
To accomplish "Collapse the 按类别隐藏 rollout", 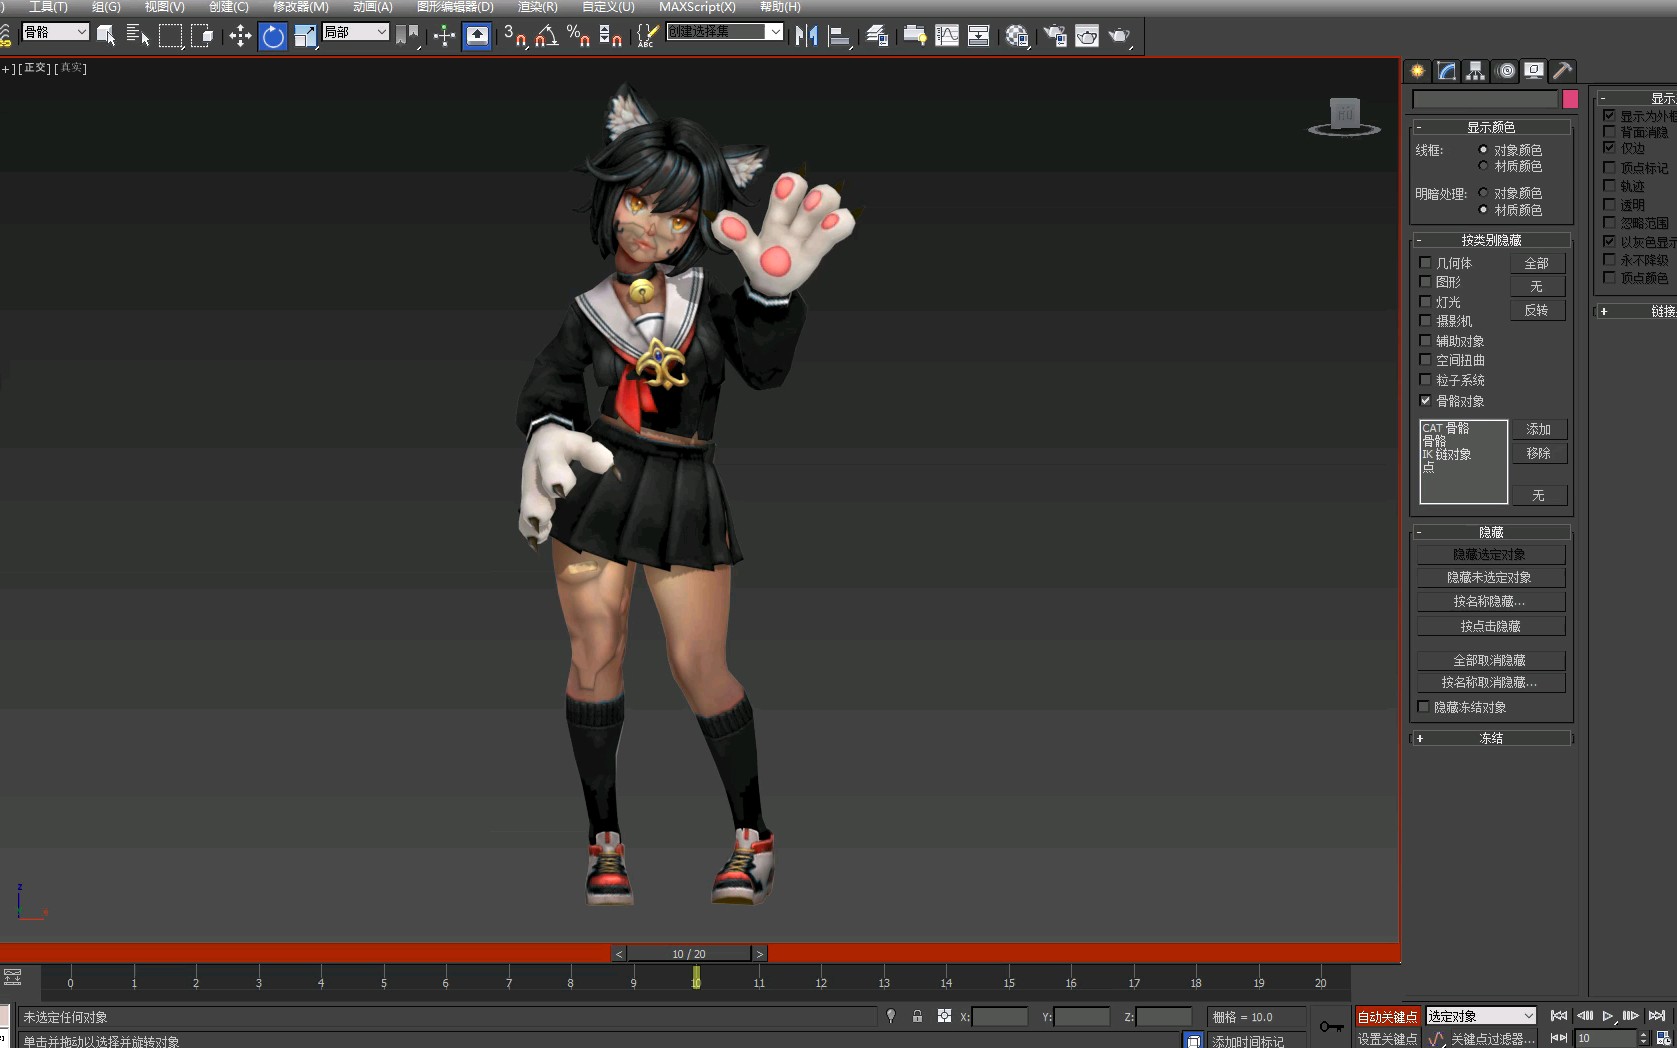I will pyautogui.click(x=1491, y=240).
